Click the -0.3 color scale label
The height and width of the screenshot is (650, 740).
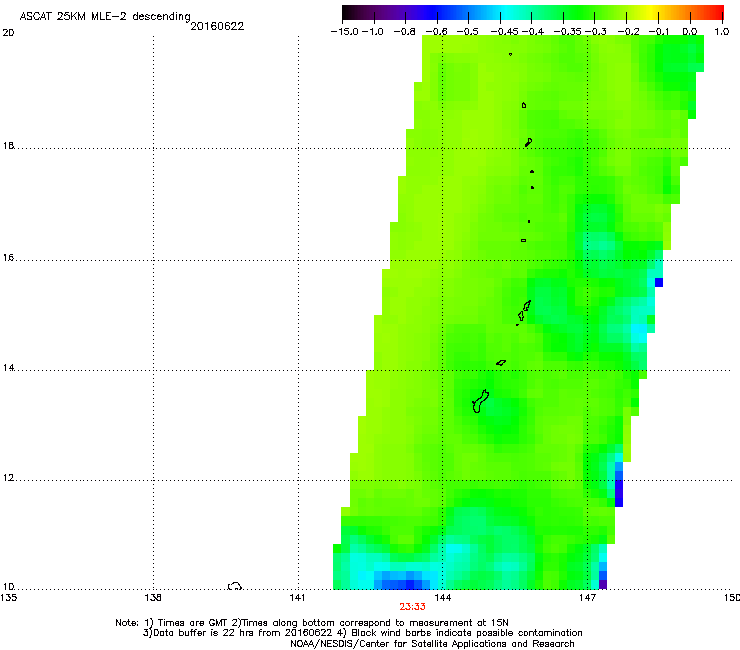coord(596,32)
